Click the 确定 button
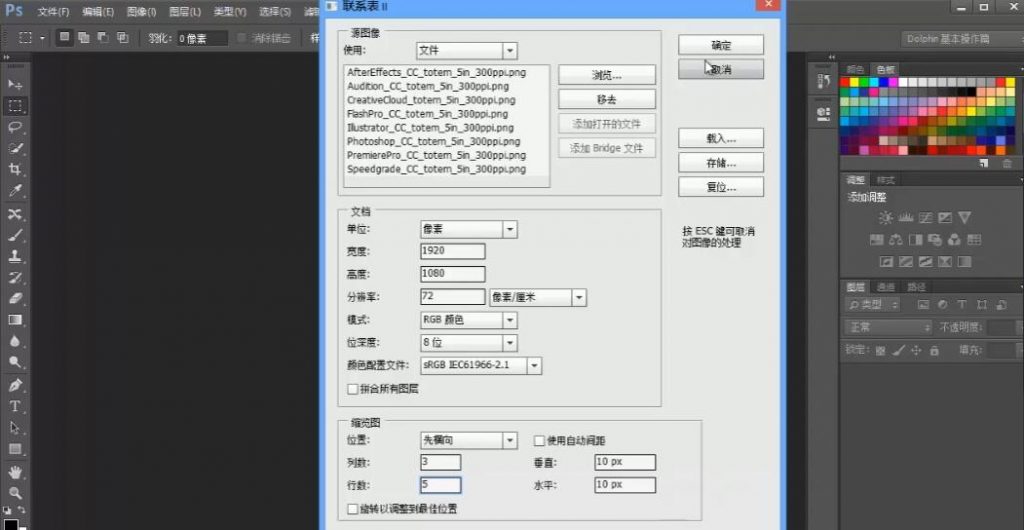1024x530 pixels. pos(721,45)
